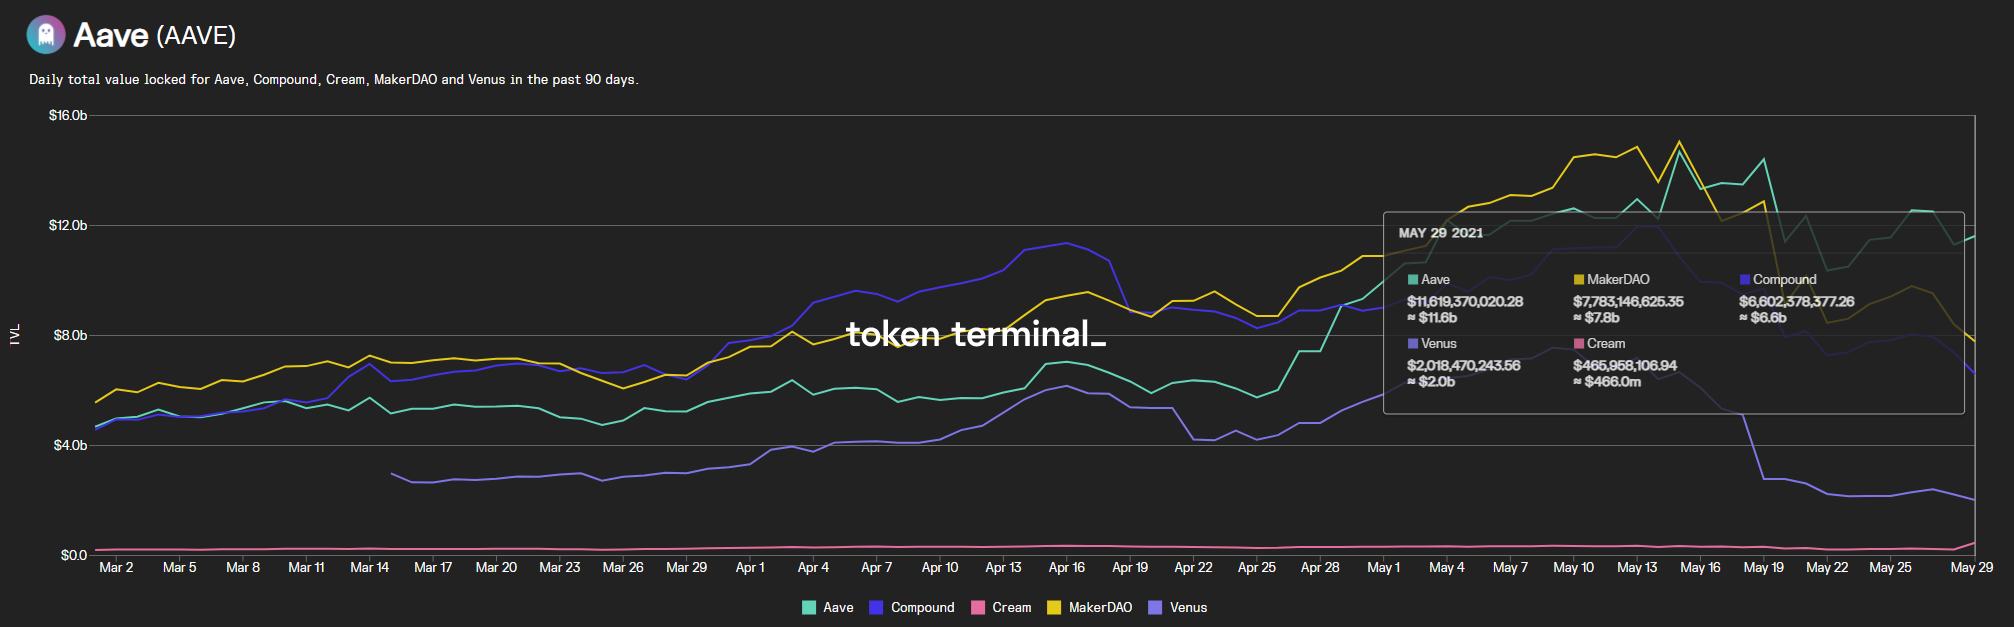Click the TVL axis title

point(14,335)
